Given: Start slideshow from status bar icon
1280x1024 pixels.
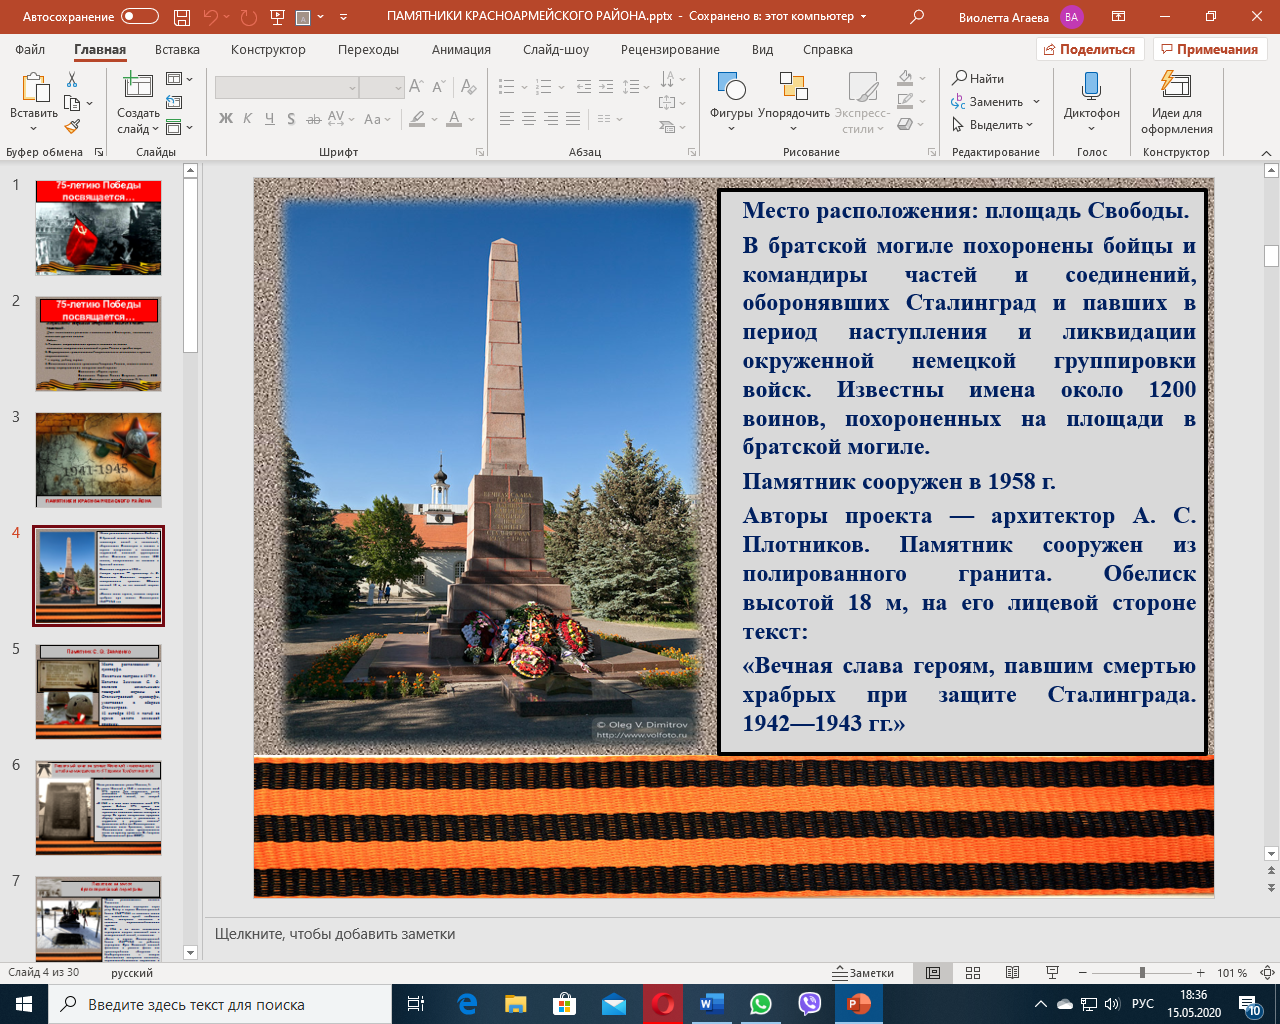Looking at the screenshot, I should [x=1052, y=973].
